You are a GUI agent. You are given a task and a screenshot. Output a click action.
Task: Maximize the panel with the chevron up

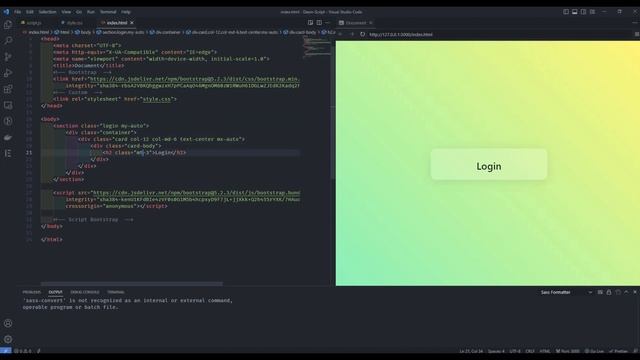coord(626,292)
